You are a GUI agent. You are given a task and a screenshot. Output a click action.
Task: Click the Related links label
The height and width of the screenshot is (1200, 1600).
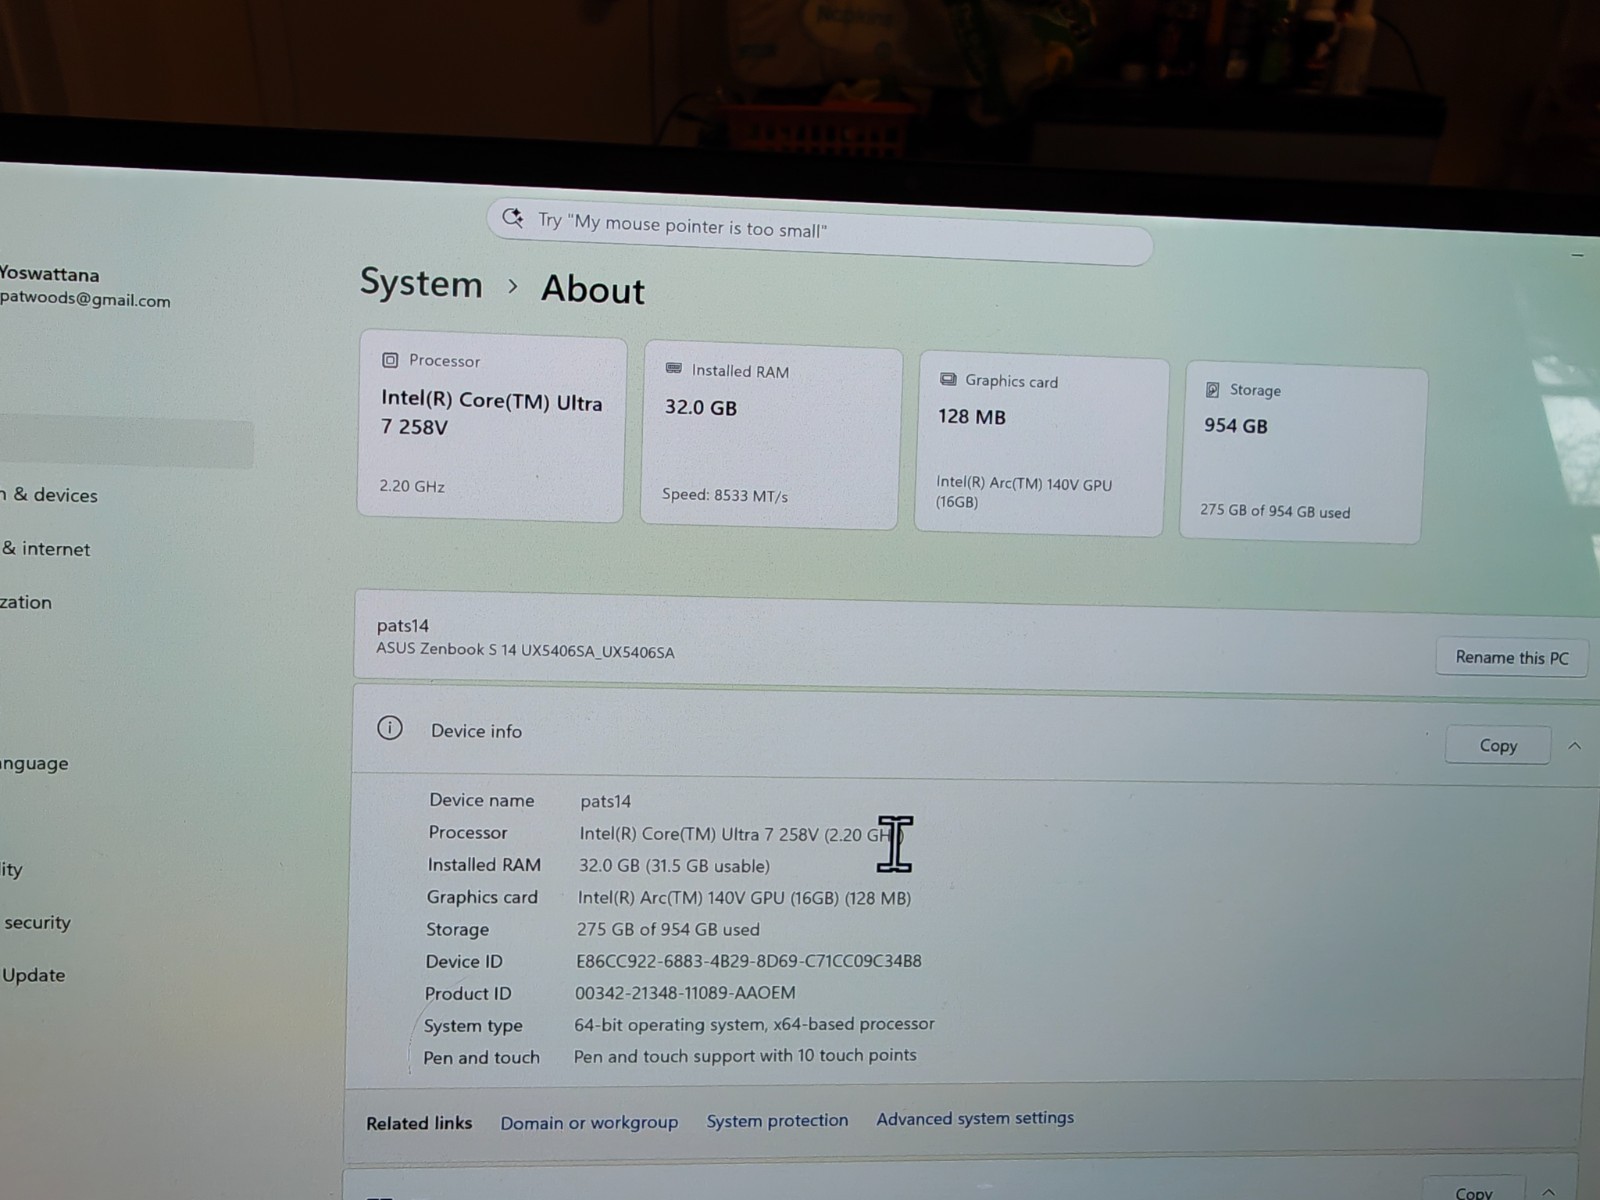tap(419, 1123)
